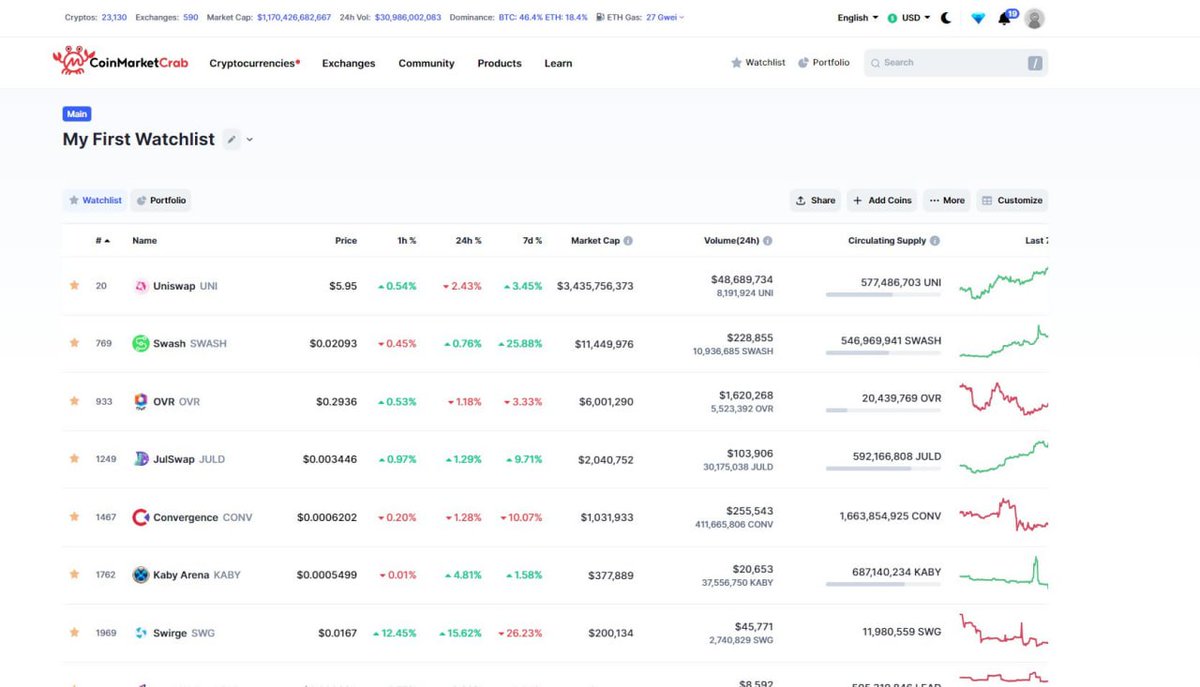Click the gas pump icon
This screenshot has height=687, width=1200.
[599, 18]
